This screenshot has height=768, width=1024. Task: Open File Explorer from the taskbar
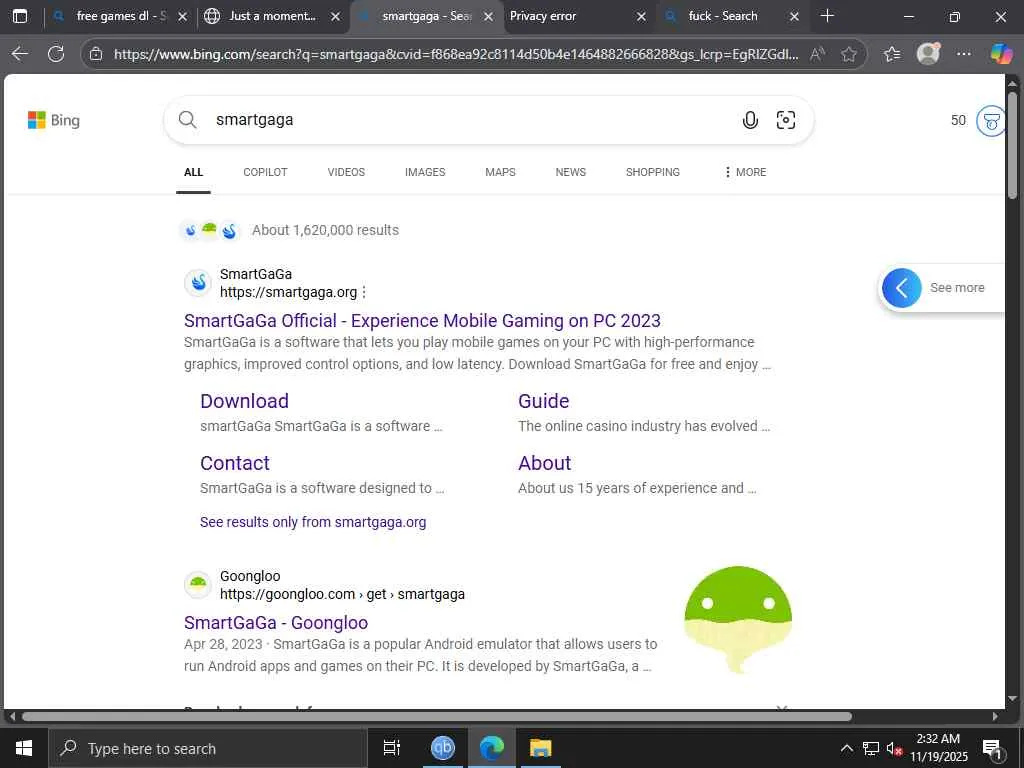click(541, 748)
